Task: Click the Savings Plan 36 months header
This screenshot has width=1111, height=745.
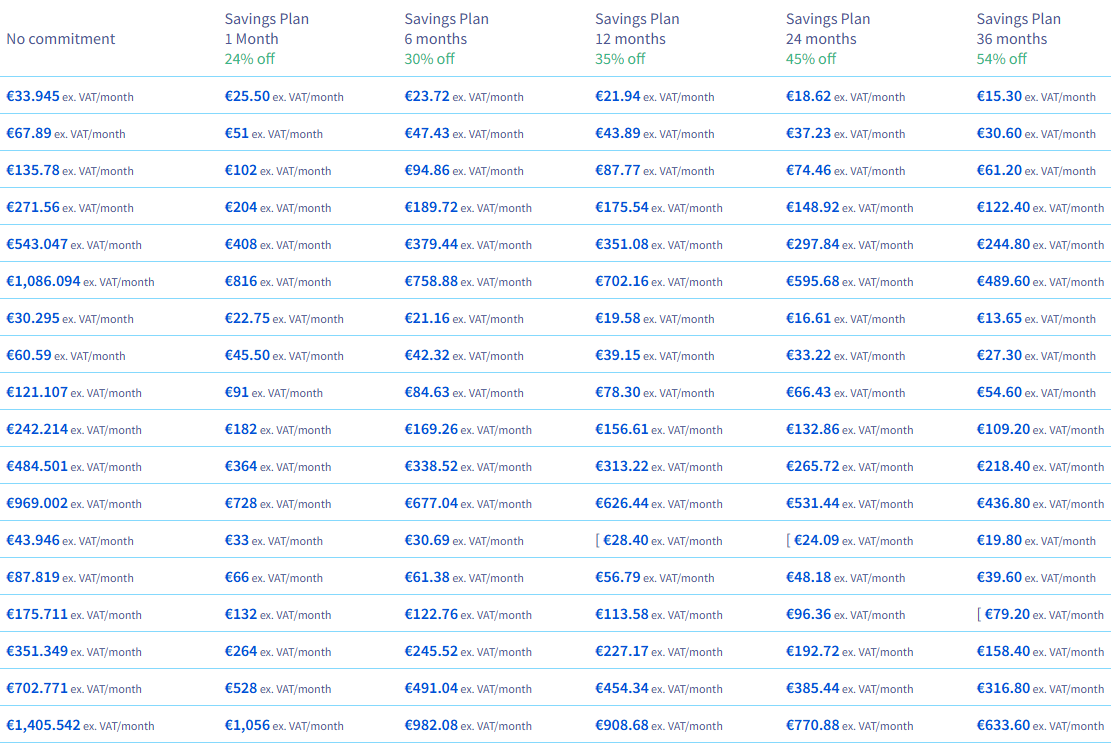Action: pyautogui.click(x=1018, y=29)
